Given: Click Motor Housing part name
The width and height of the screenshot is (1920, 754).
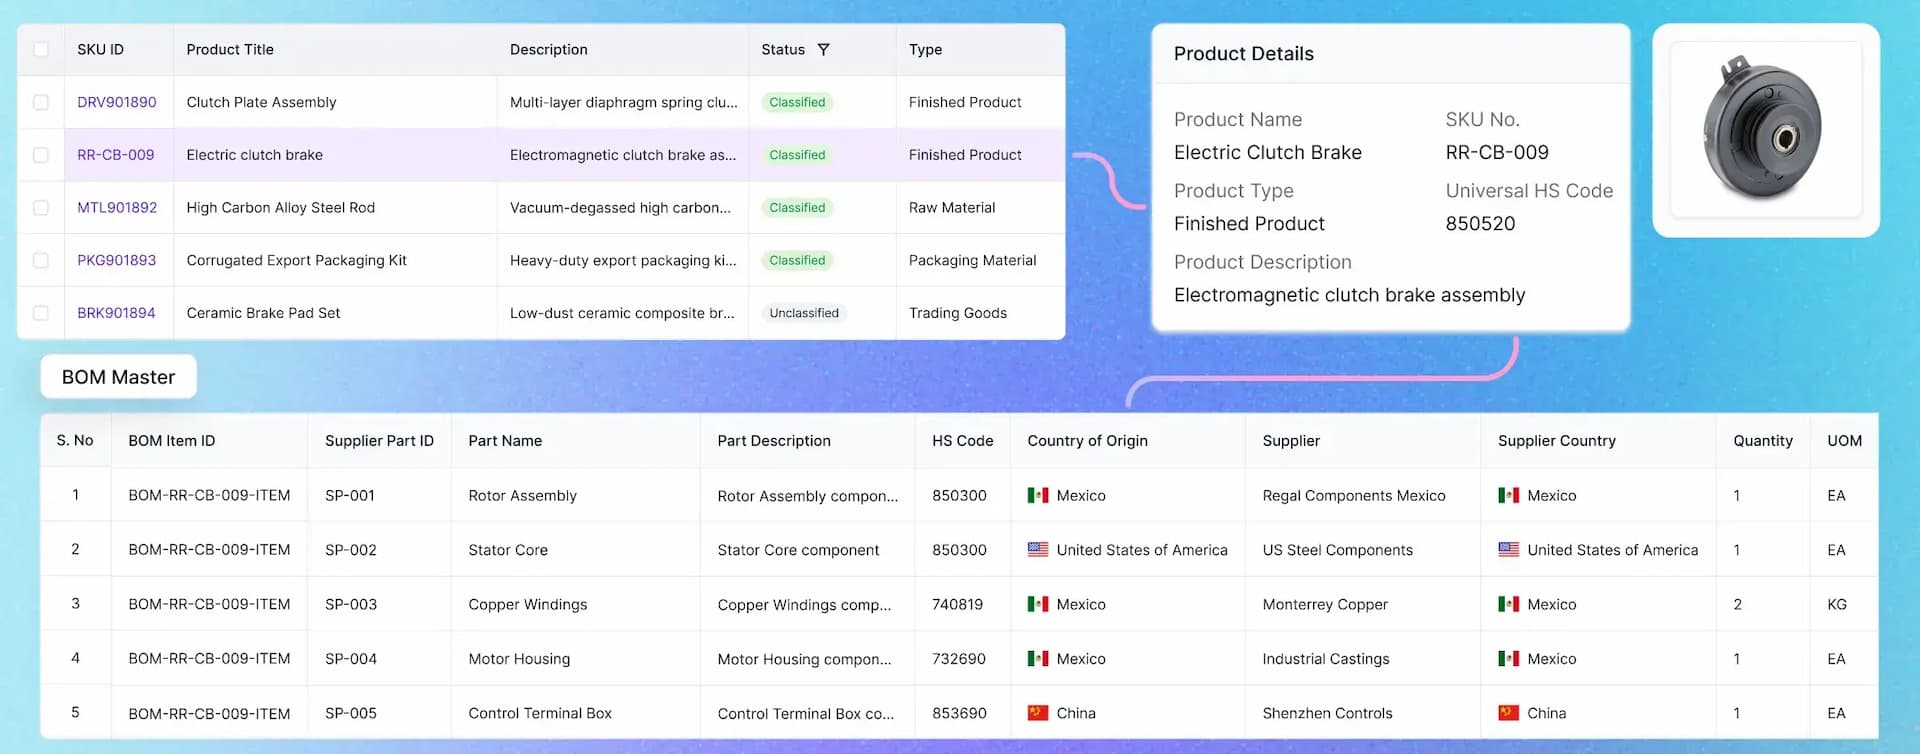Looking at the screenshot, I should point(519,658).
